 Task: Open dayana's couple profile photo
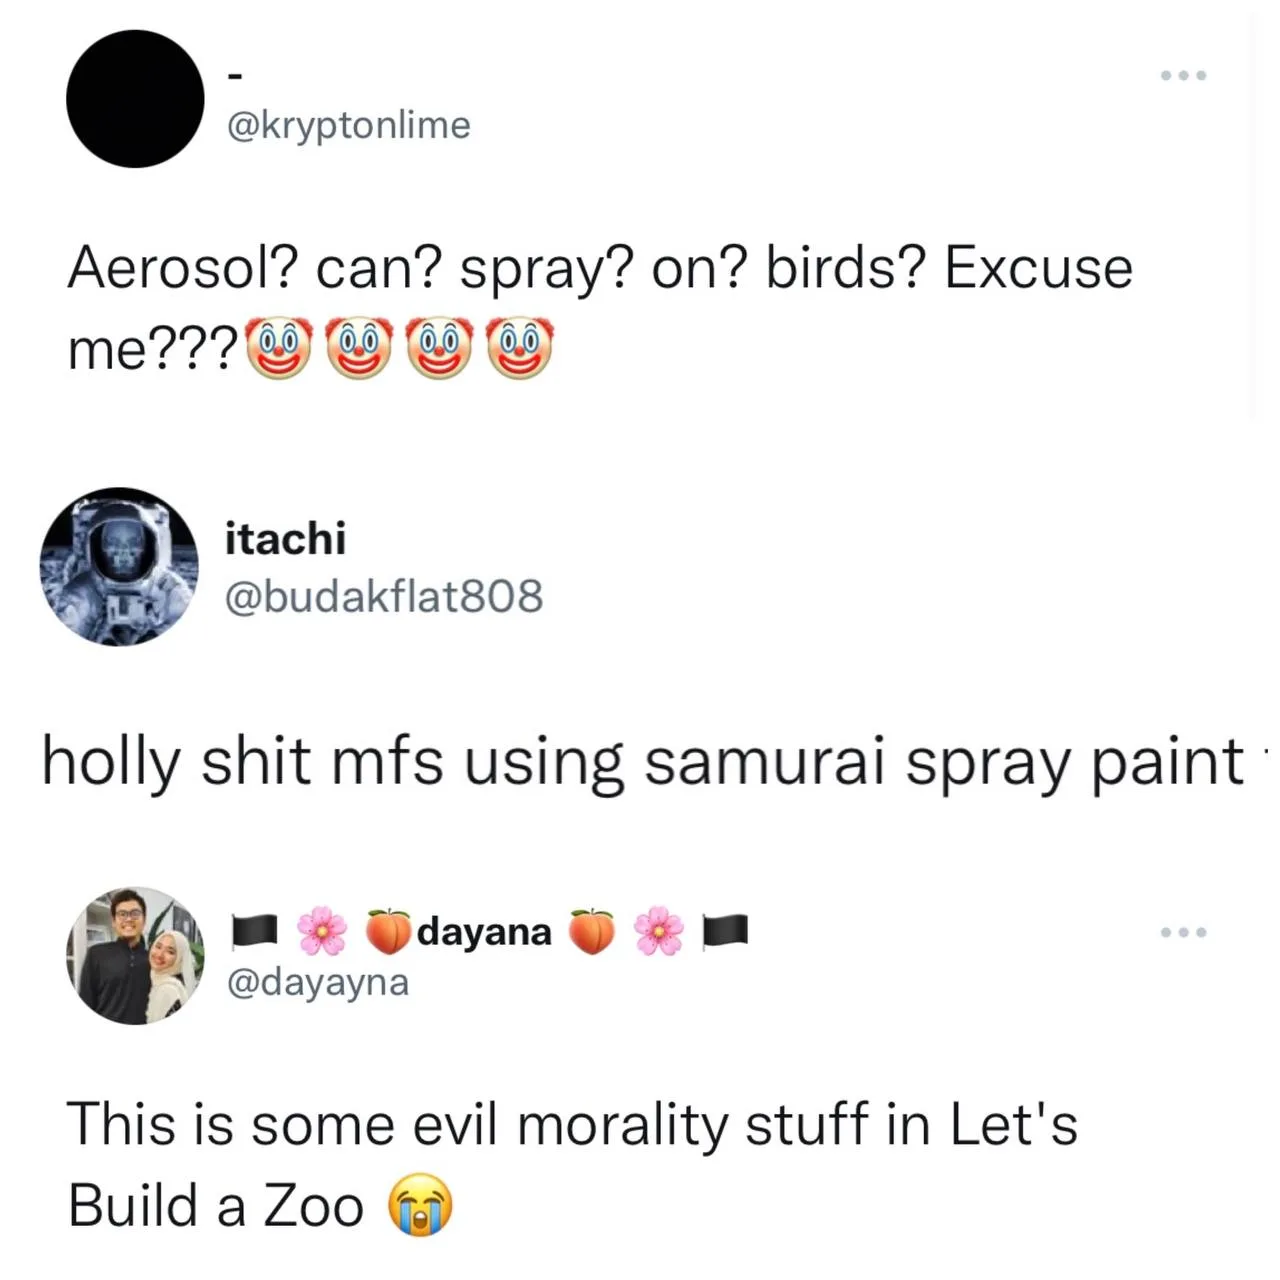[x=135, y=955]
